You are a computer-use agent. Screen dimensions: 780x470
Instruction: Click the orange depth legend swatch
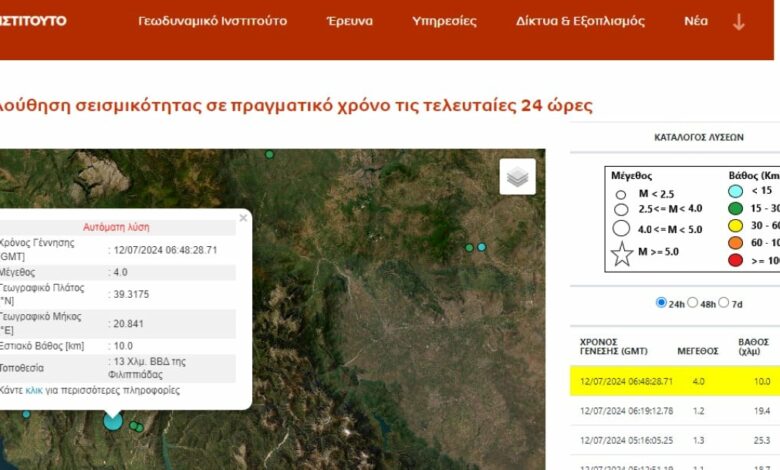[735, 243]
